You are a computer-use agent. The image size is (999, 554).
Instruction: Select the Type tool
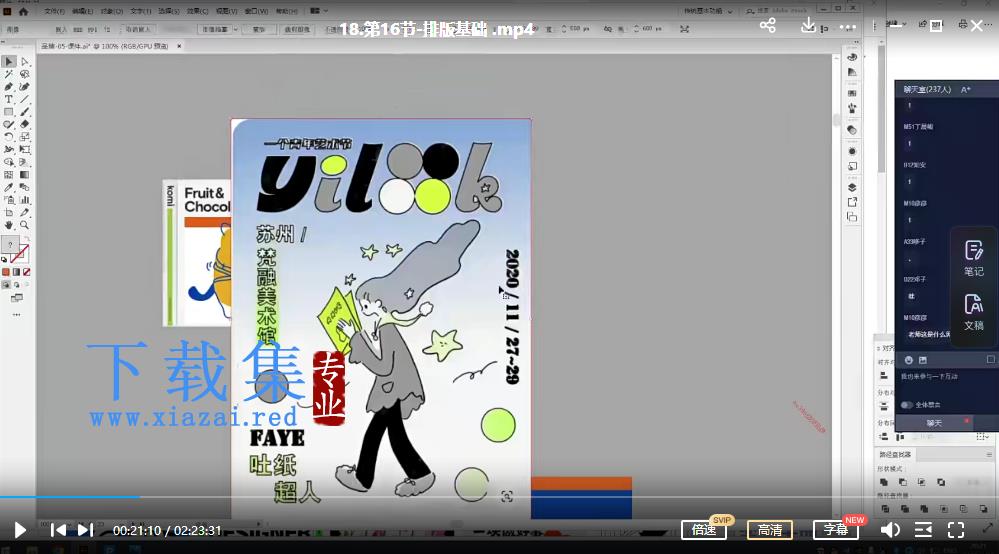coord(9,99)
